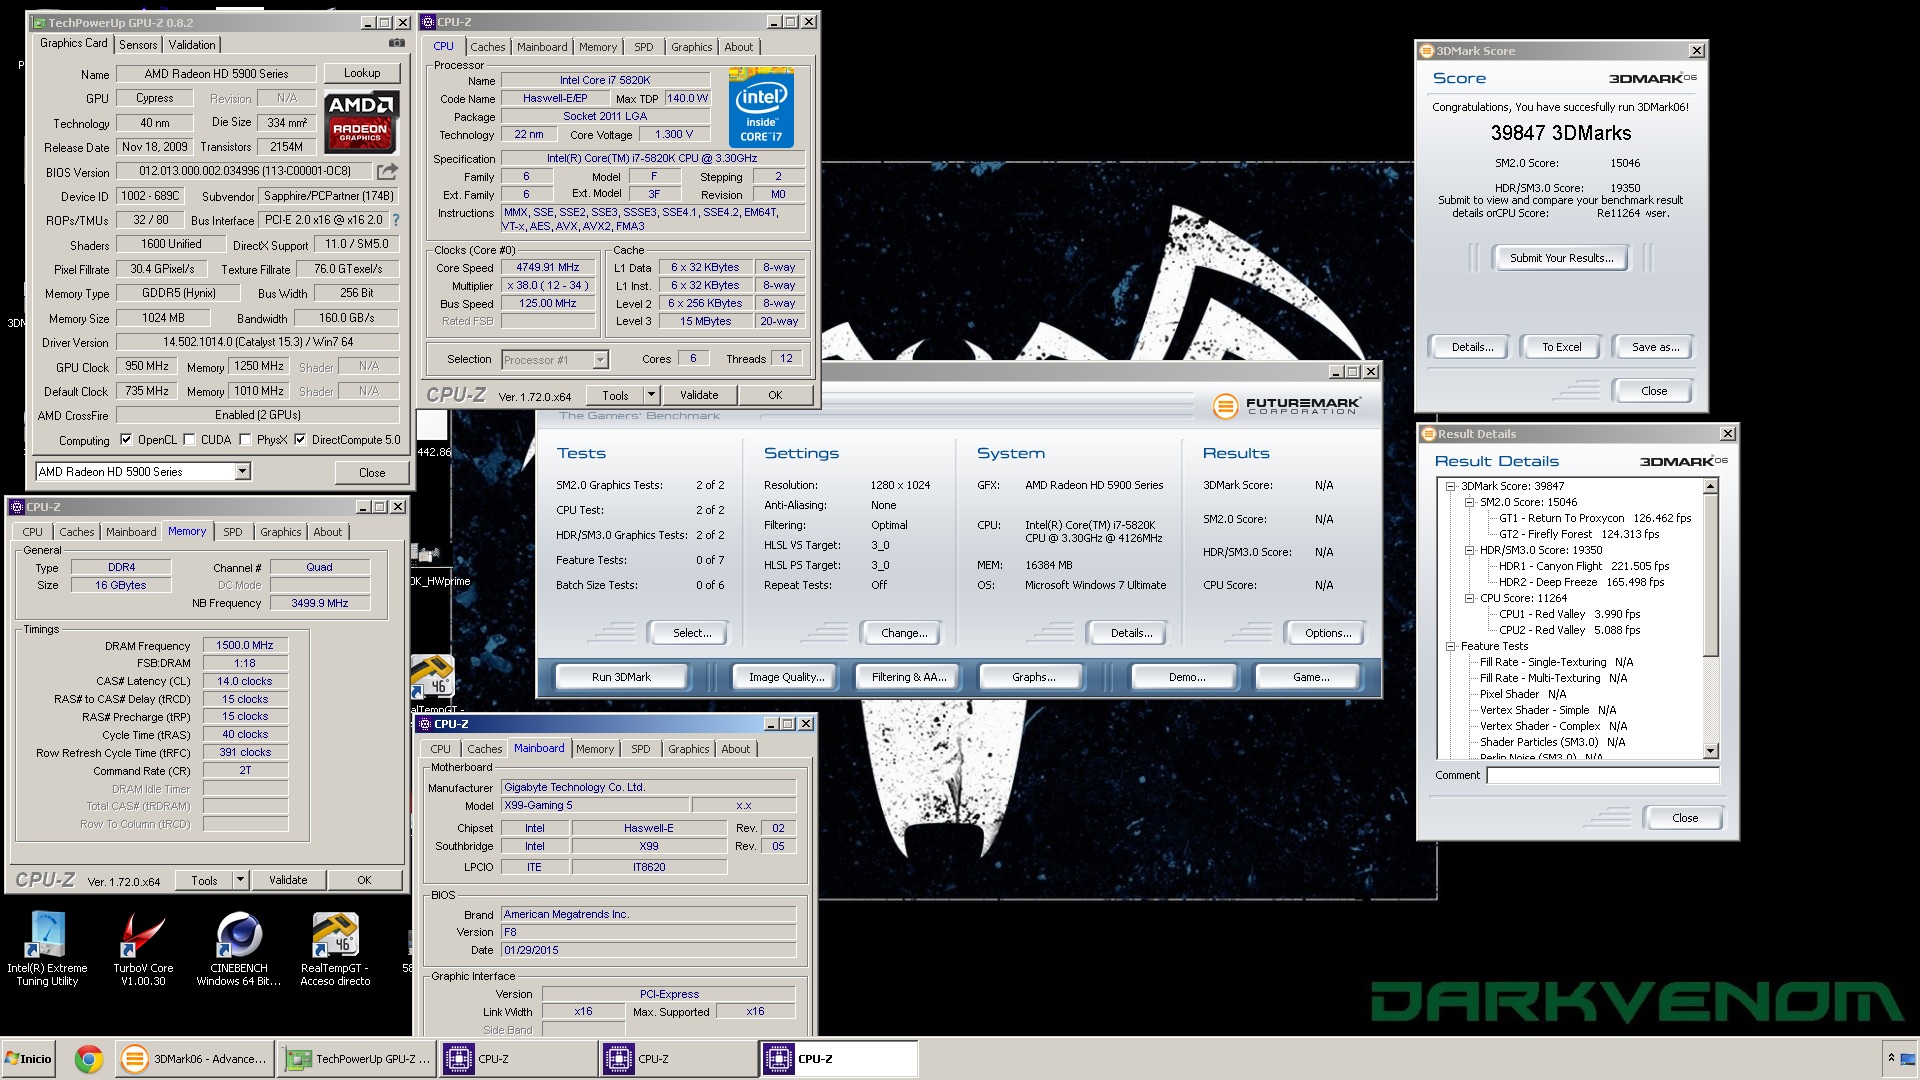This screenshot has height=1080, width=1920.
Task: Click Change button under Settings
Action: tap(904, 633)
